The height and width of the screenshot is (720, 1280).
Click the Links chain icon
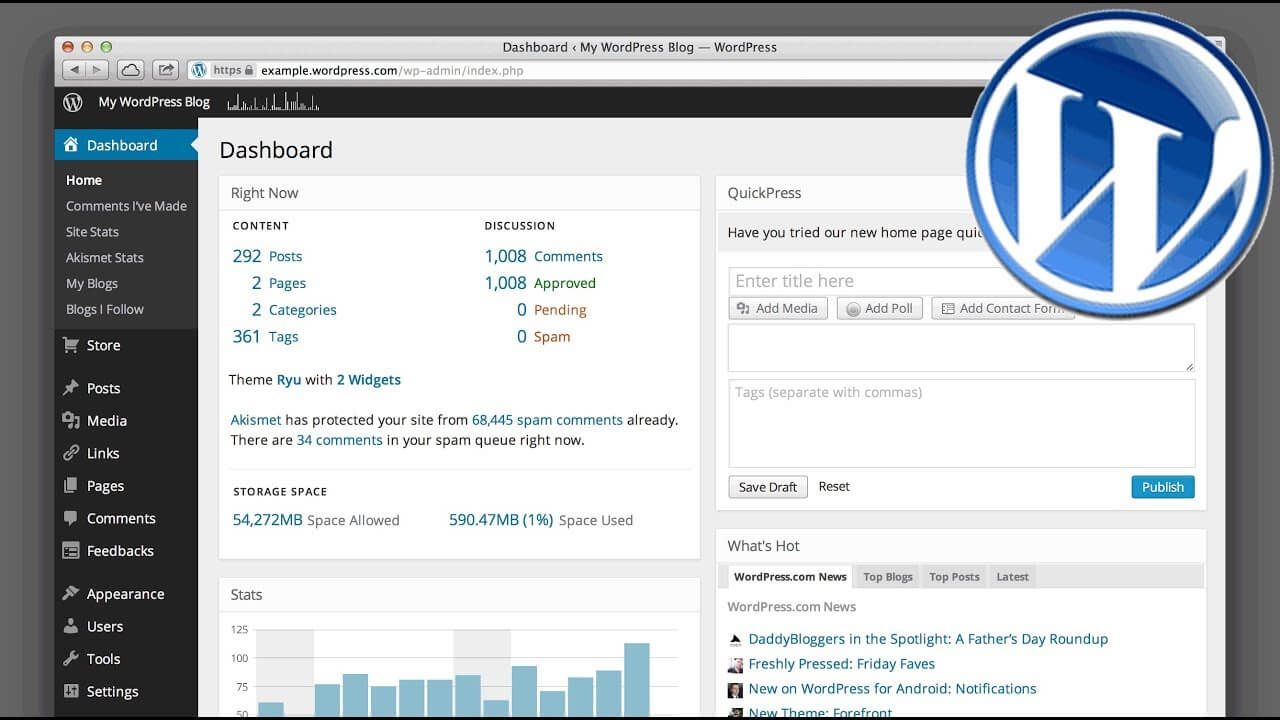(71, 453)
